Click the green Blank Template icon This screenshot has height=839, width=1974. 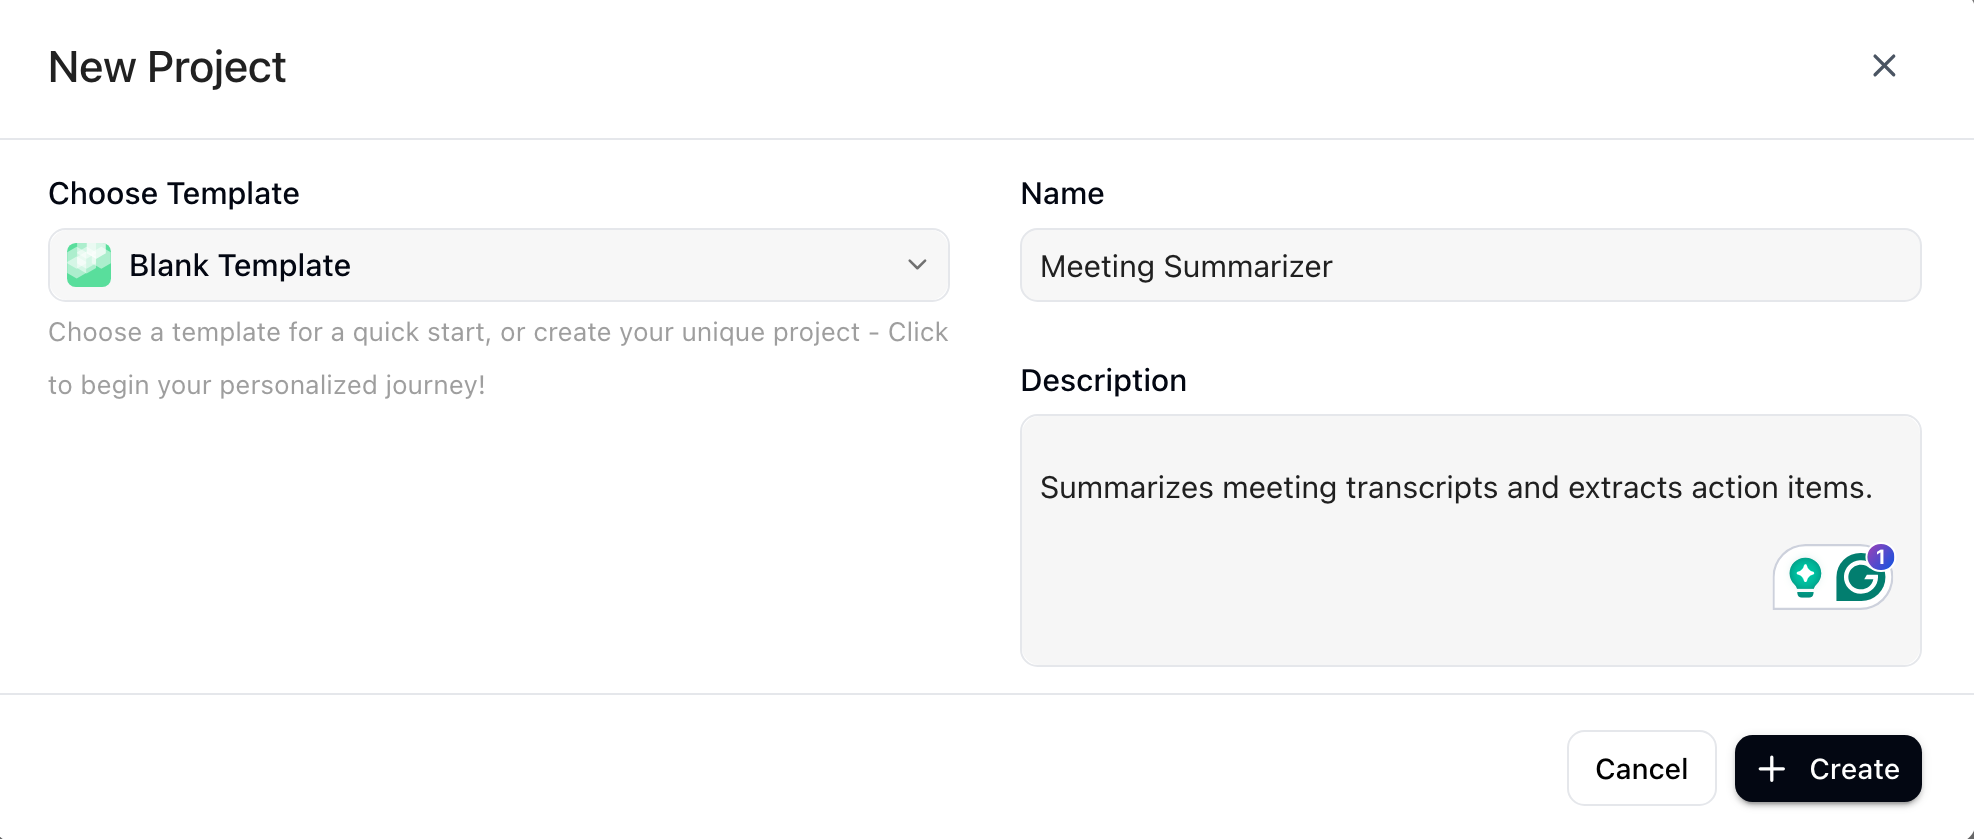click(x=89, y=265)
